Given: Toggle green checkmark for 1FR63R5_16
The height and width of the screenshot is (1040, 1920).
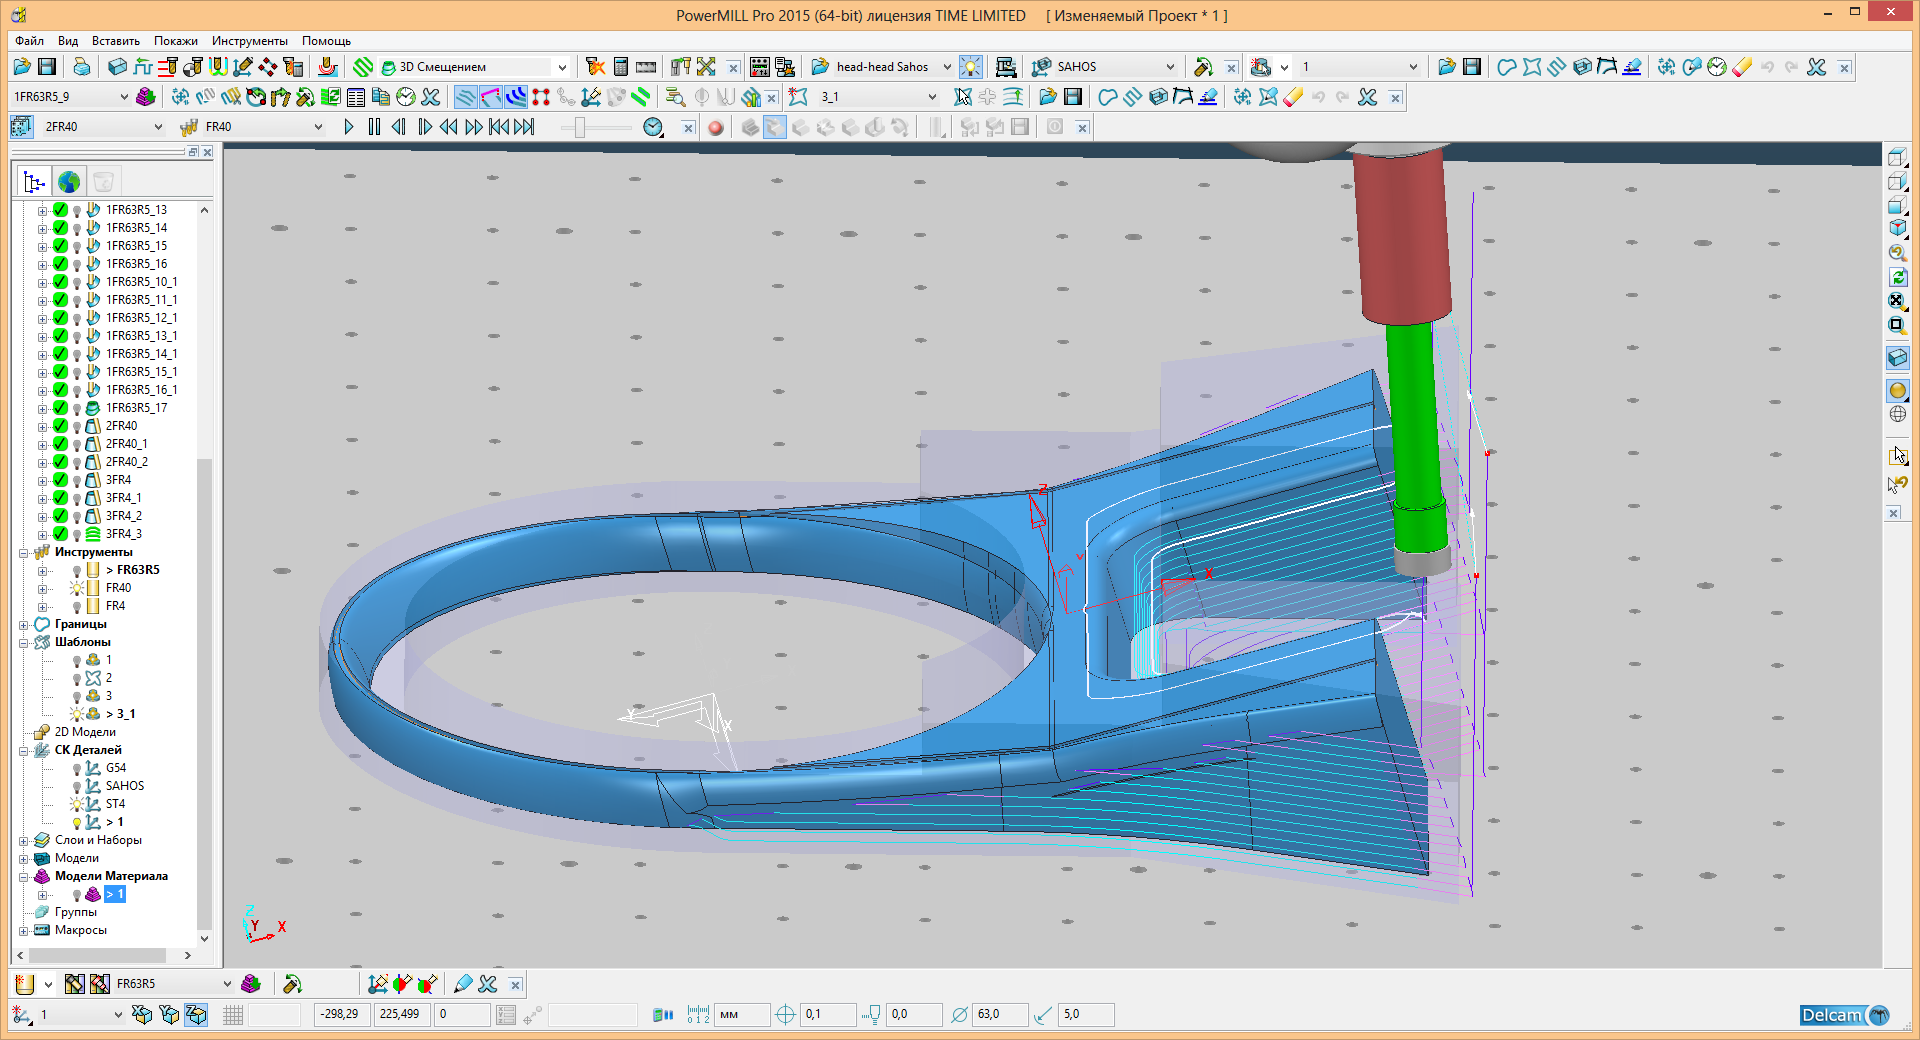Looking at the screenshot, I should pos(60,264).
